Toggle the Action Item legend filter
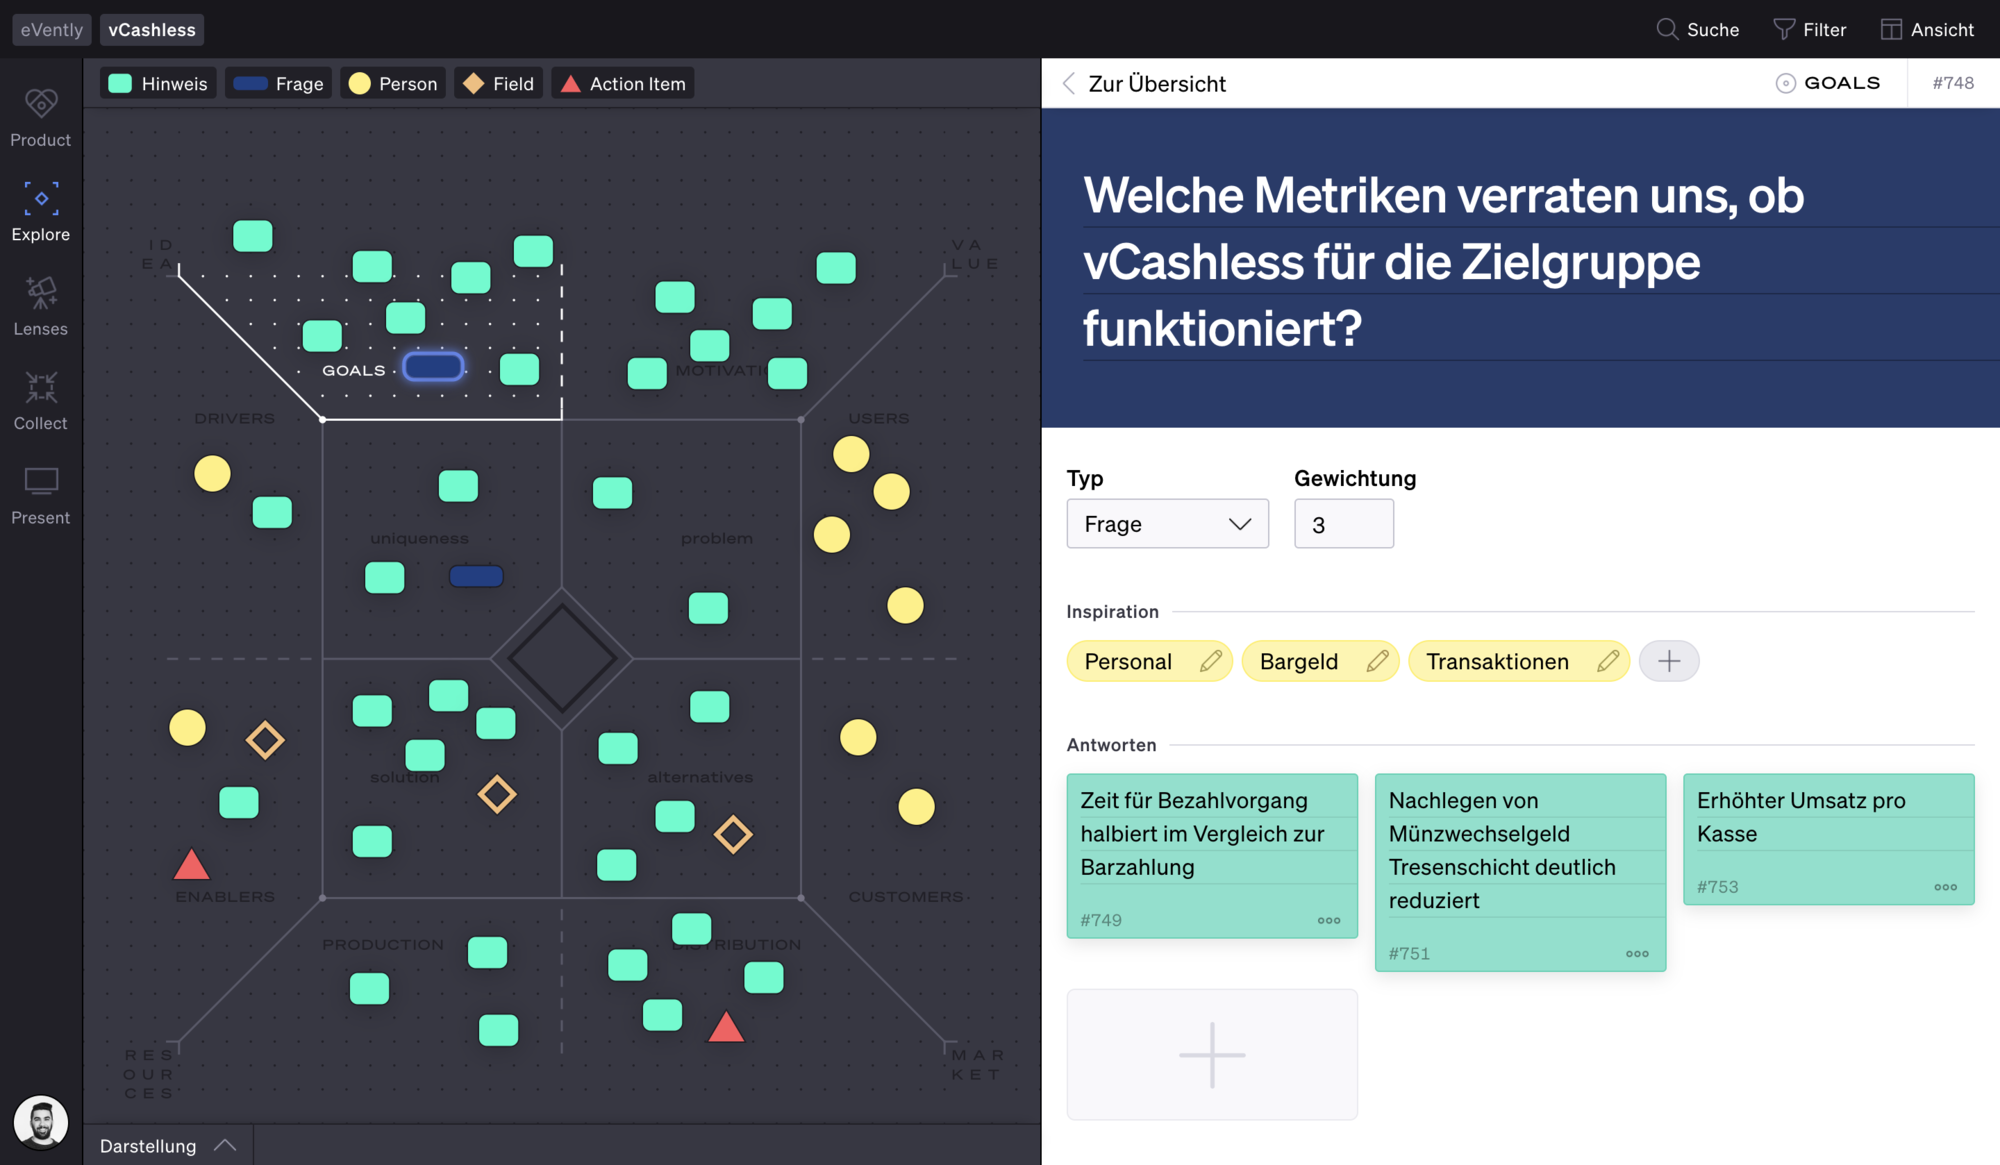The height and width of the screenshot is (1165, 2000). (622, 84)
